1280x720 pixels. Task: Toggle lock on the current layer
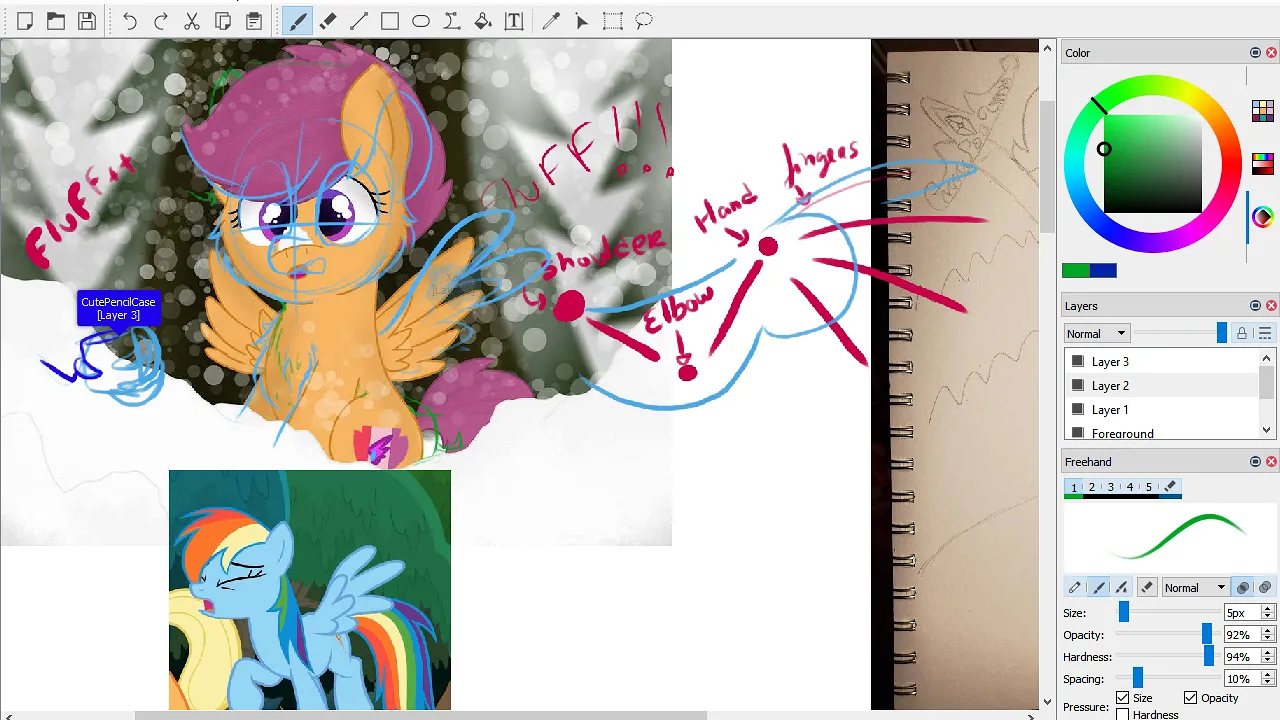pyautogui.click(x=1242, y=333)
